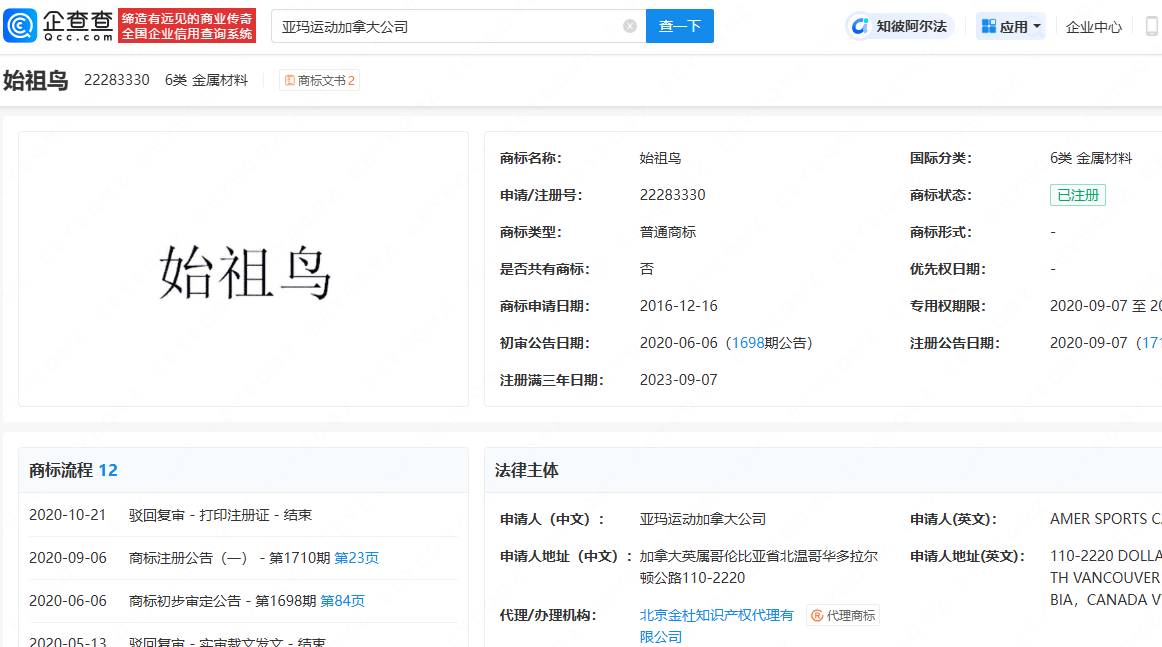
Task: Select 是否共有商标 value 否
Action: coord(647,269)
